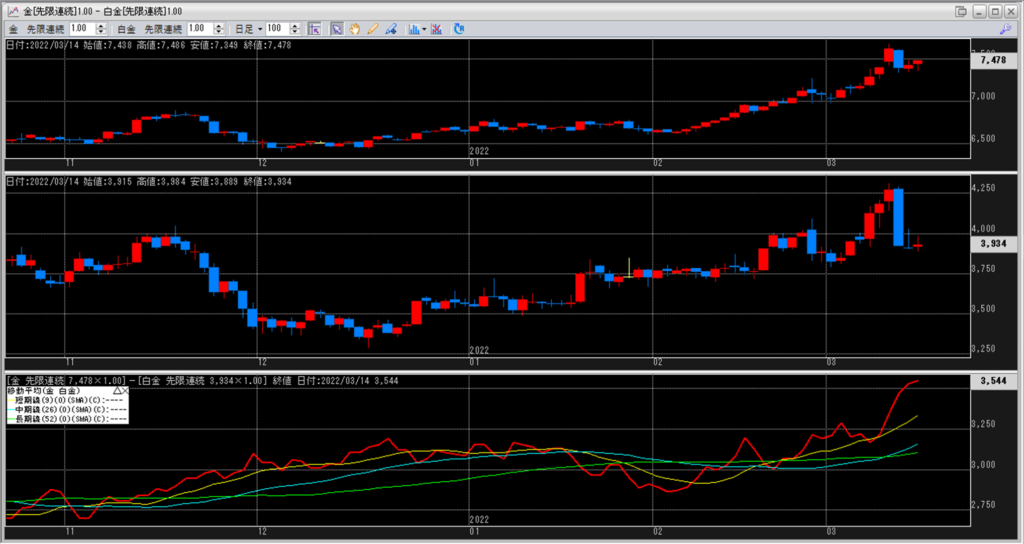Click the blue eraser tool icon
This screenshot has width=1024, height=544.
pos(390,29)
